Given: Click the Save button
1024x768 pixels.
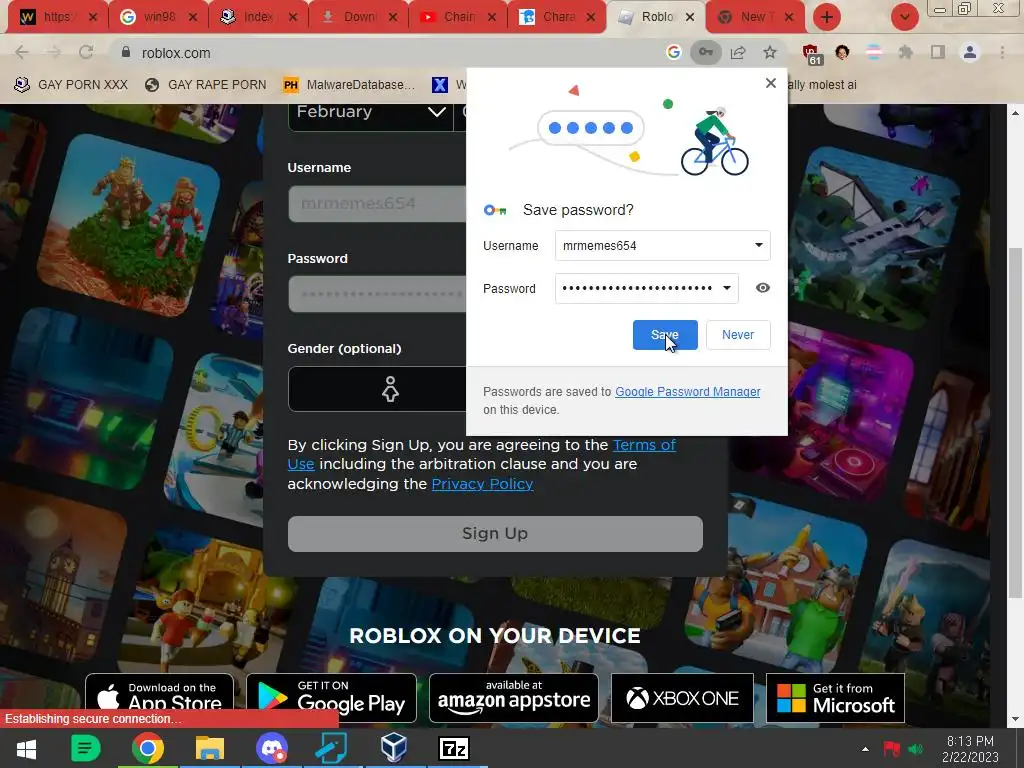Looking at the screenshot, I should coord(665,334).
